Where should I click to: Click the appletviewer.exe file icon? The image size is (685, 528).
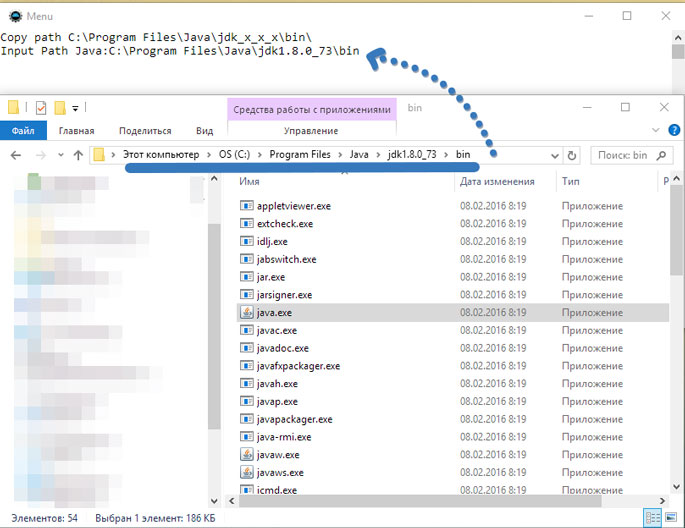246,206
